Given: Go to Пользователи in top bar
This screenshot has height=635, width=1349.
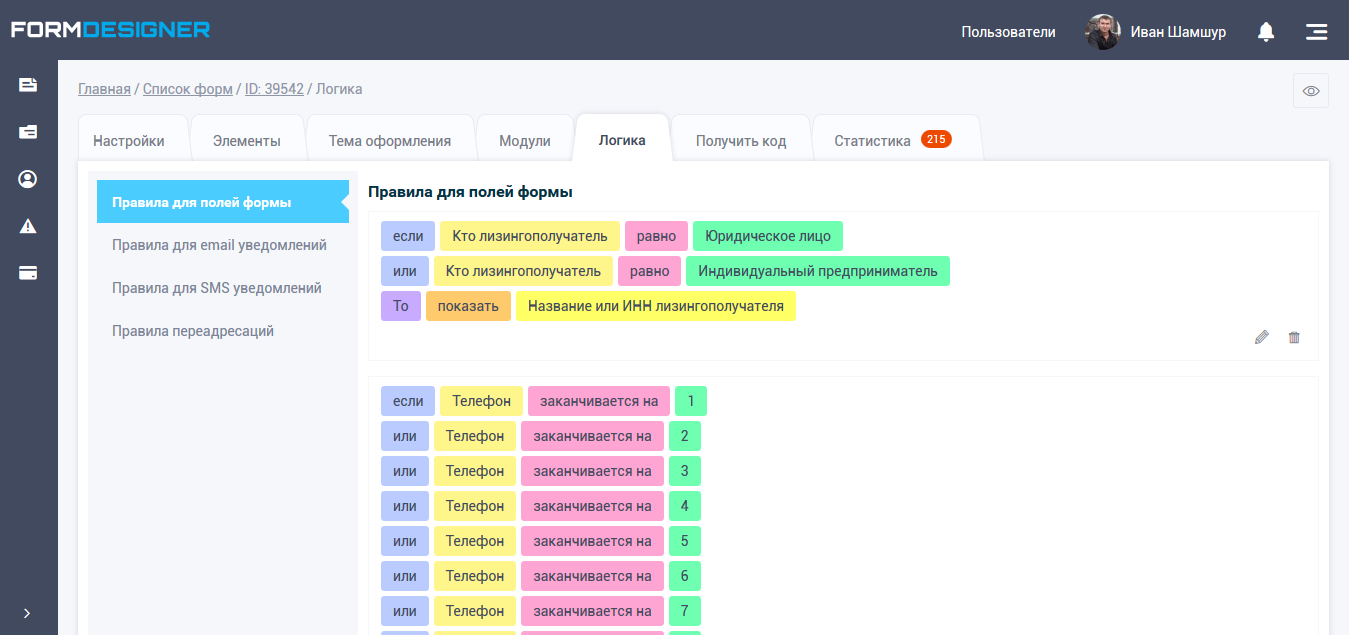Looking at the screenshot, I should pos(1008,32).
